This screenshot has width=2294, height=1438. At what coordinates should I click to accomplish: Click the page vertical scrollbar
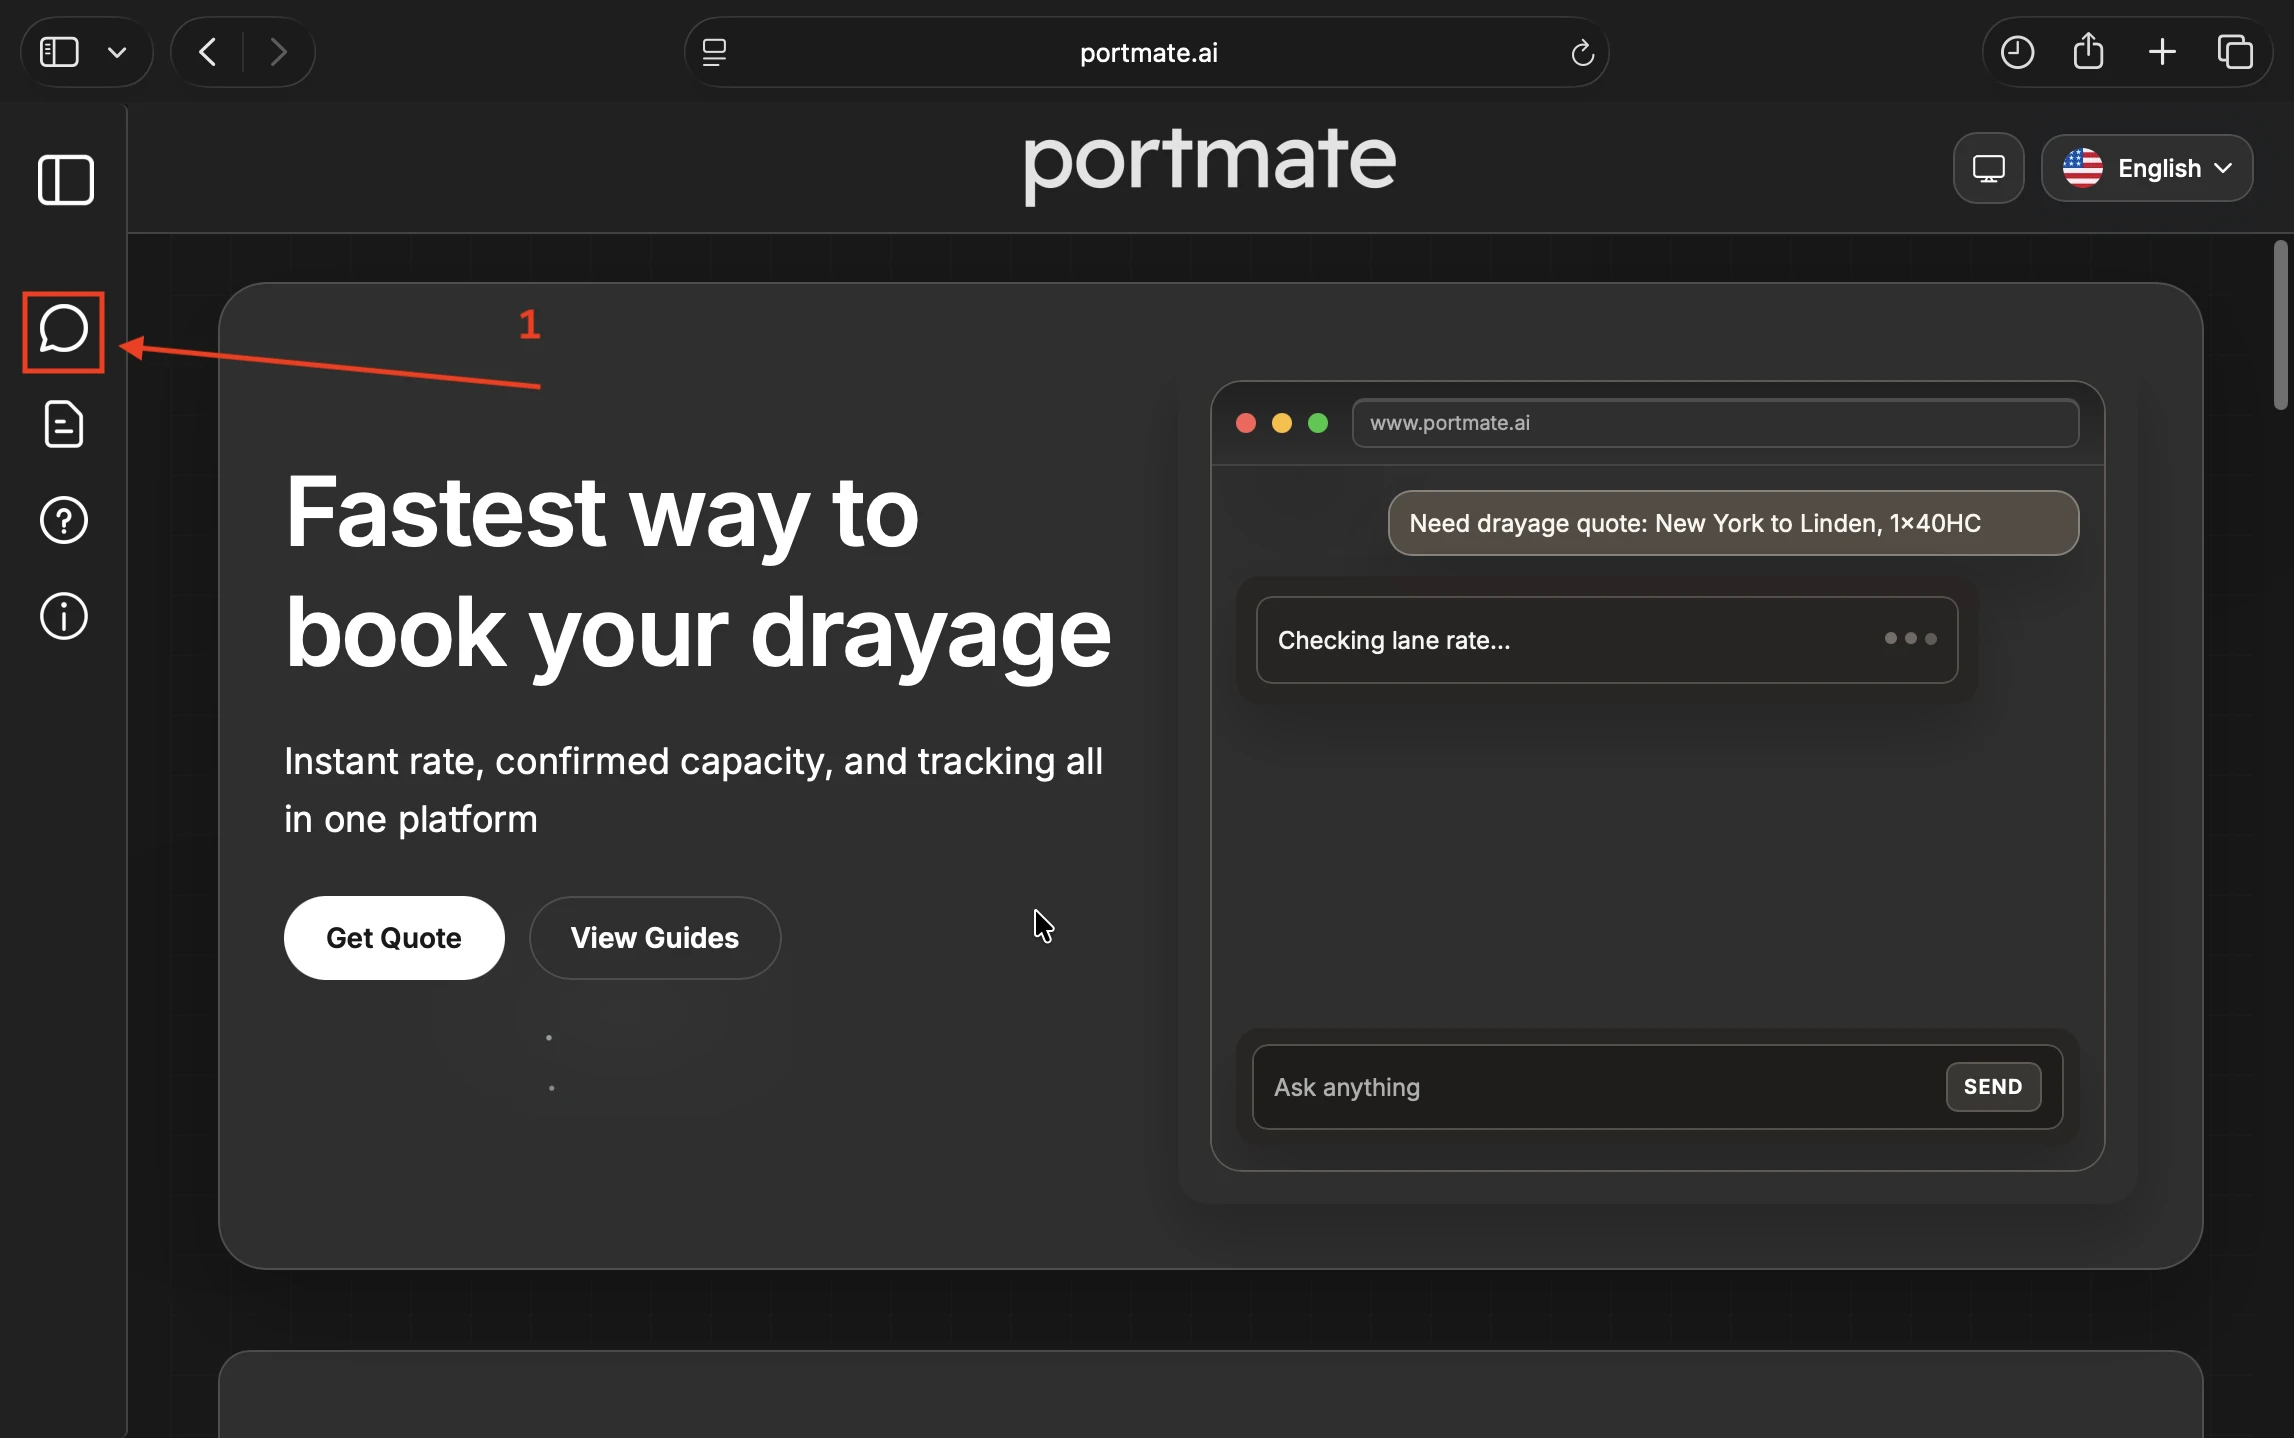[2280, 325]
